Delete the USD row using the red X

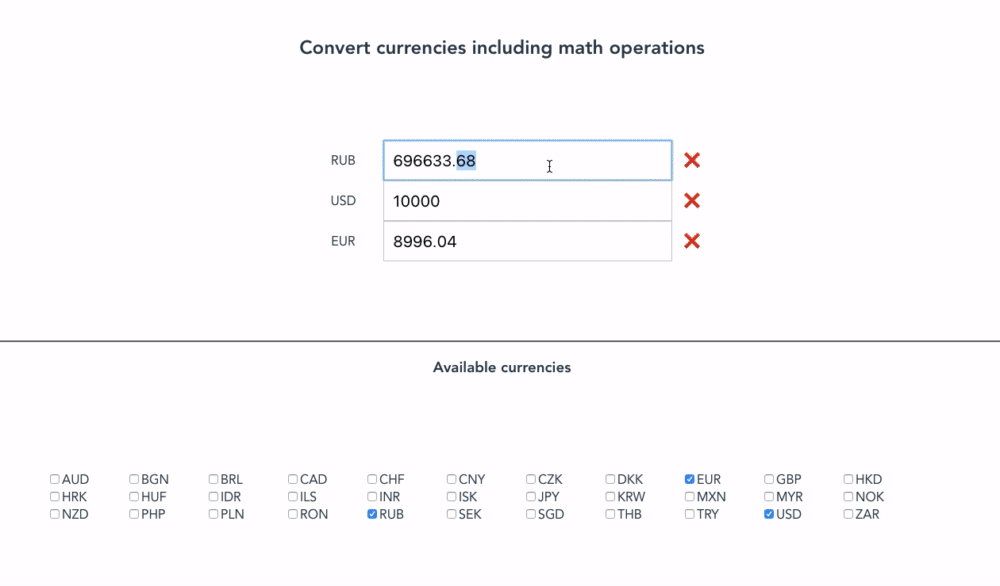point(691,200)
